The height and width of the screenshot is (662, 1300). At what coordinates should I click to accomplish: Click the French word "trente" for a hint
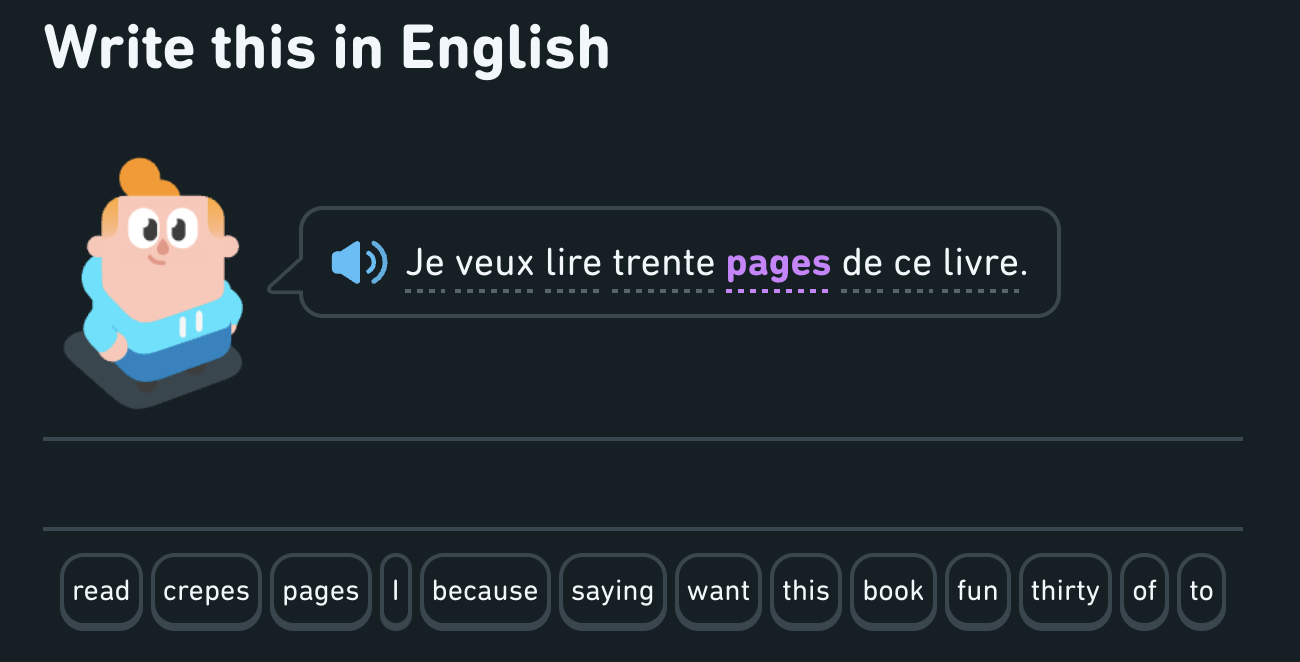663,264
